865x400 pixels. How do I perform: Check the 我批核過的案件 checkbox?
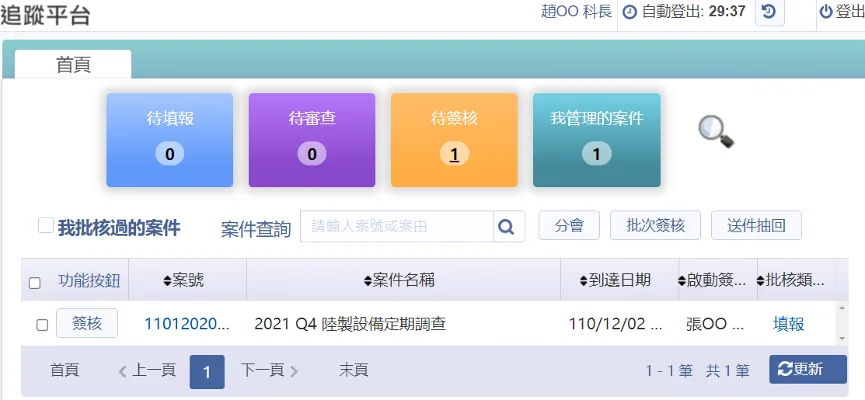coord(46,225)
